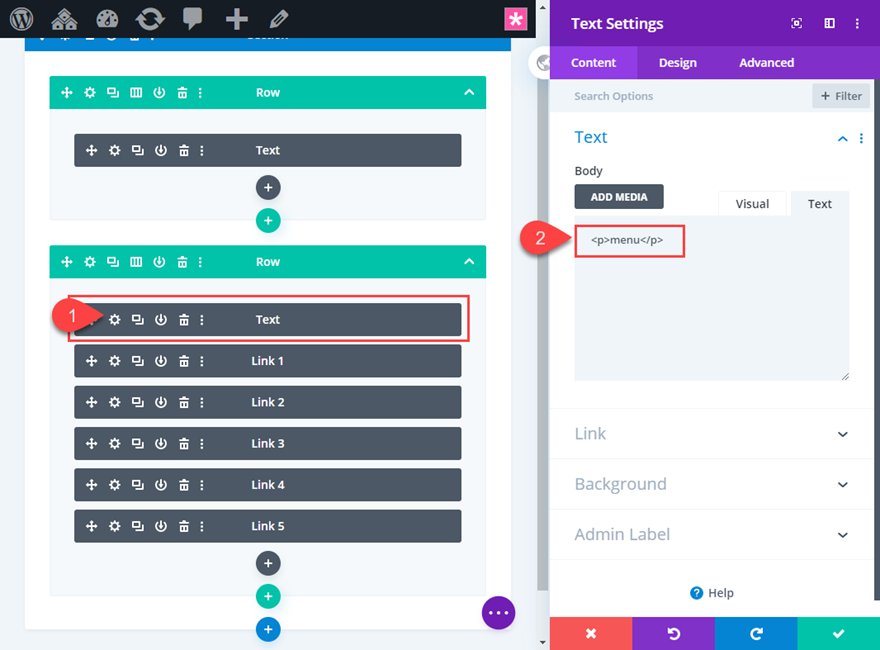The width and height of the screenshot is (880, 650).
Task: Toggle disable power icon on Link 2
Action: coord(161,402)
